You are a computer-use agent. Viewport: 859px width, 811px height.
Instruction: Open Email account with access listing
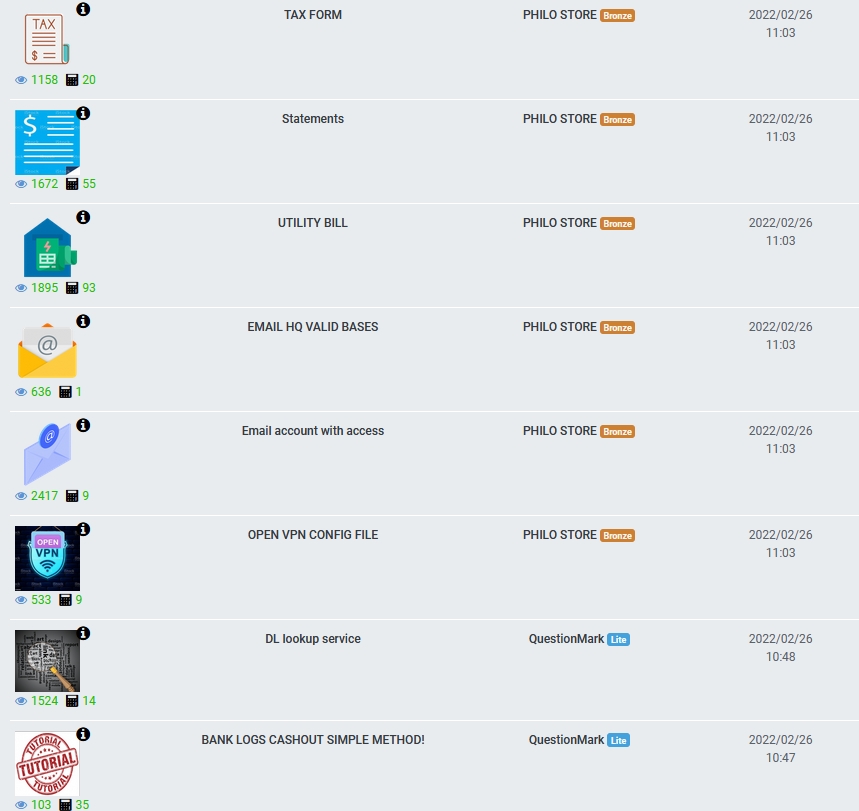click(x=313, y=431)
